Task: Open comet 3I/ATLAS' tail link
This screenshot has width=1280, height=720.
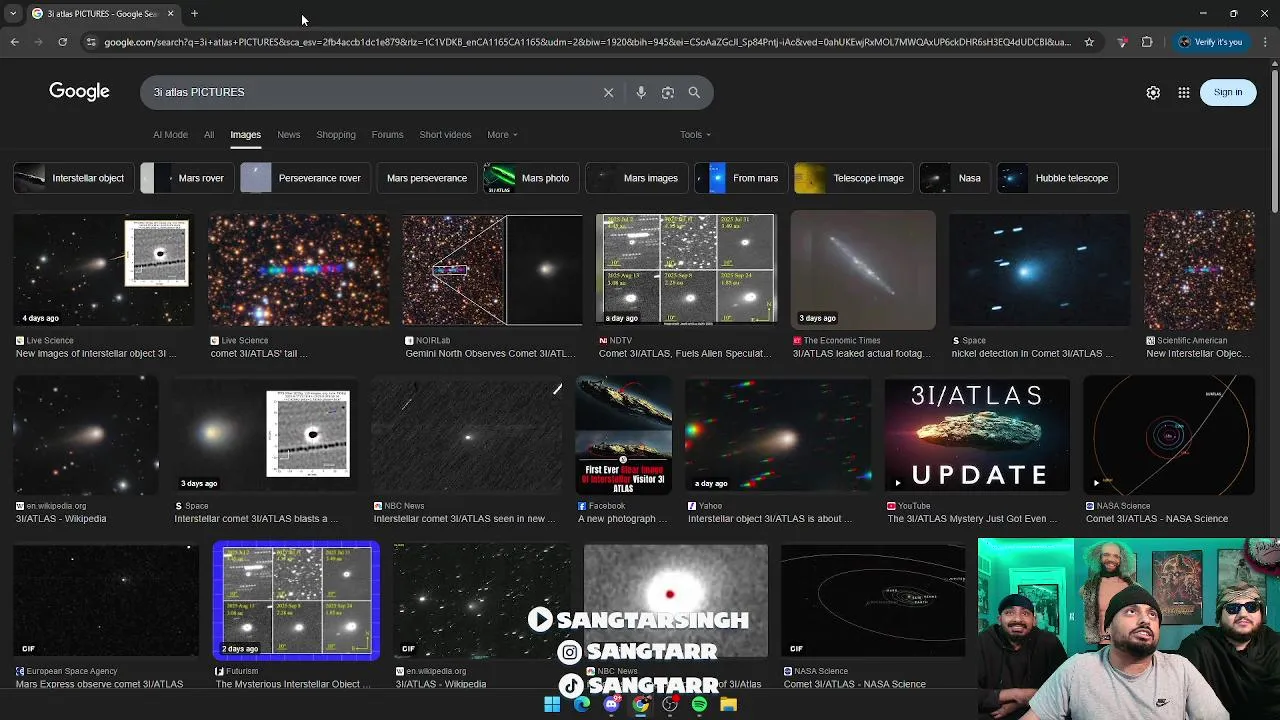Action: pyautogui.click(x=259, y=354)
